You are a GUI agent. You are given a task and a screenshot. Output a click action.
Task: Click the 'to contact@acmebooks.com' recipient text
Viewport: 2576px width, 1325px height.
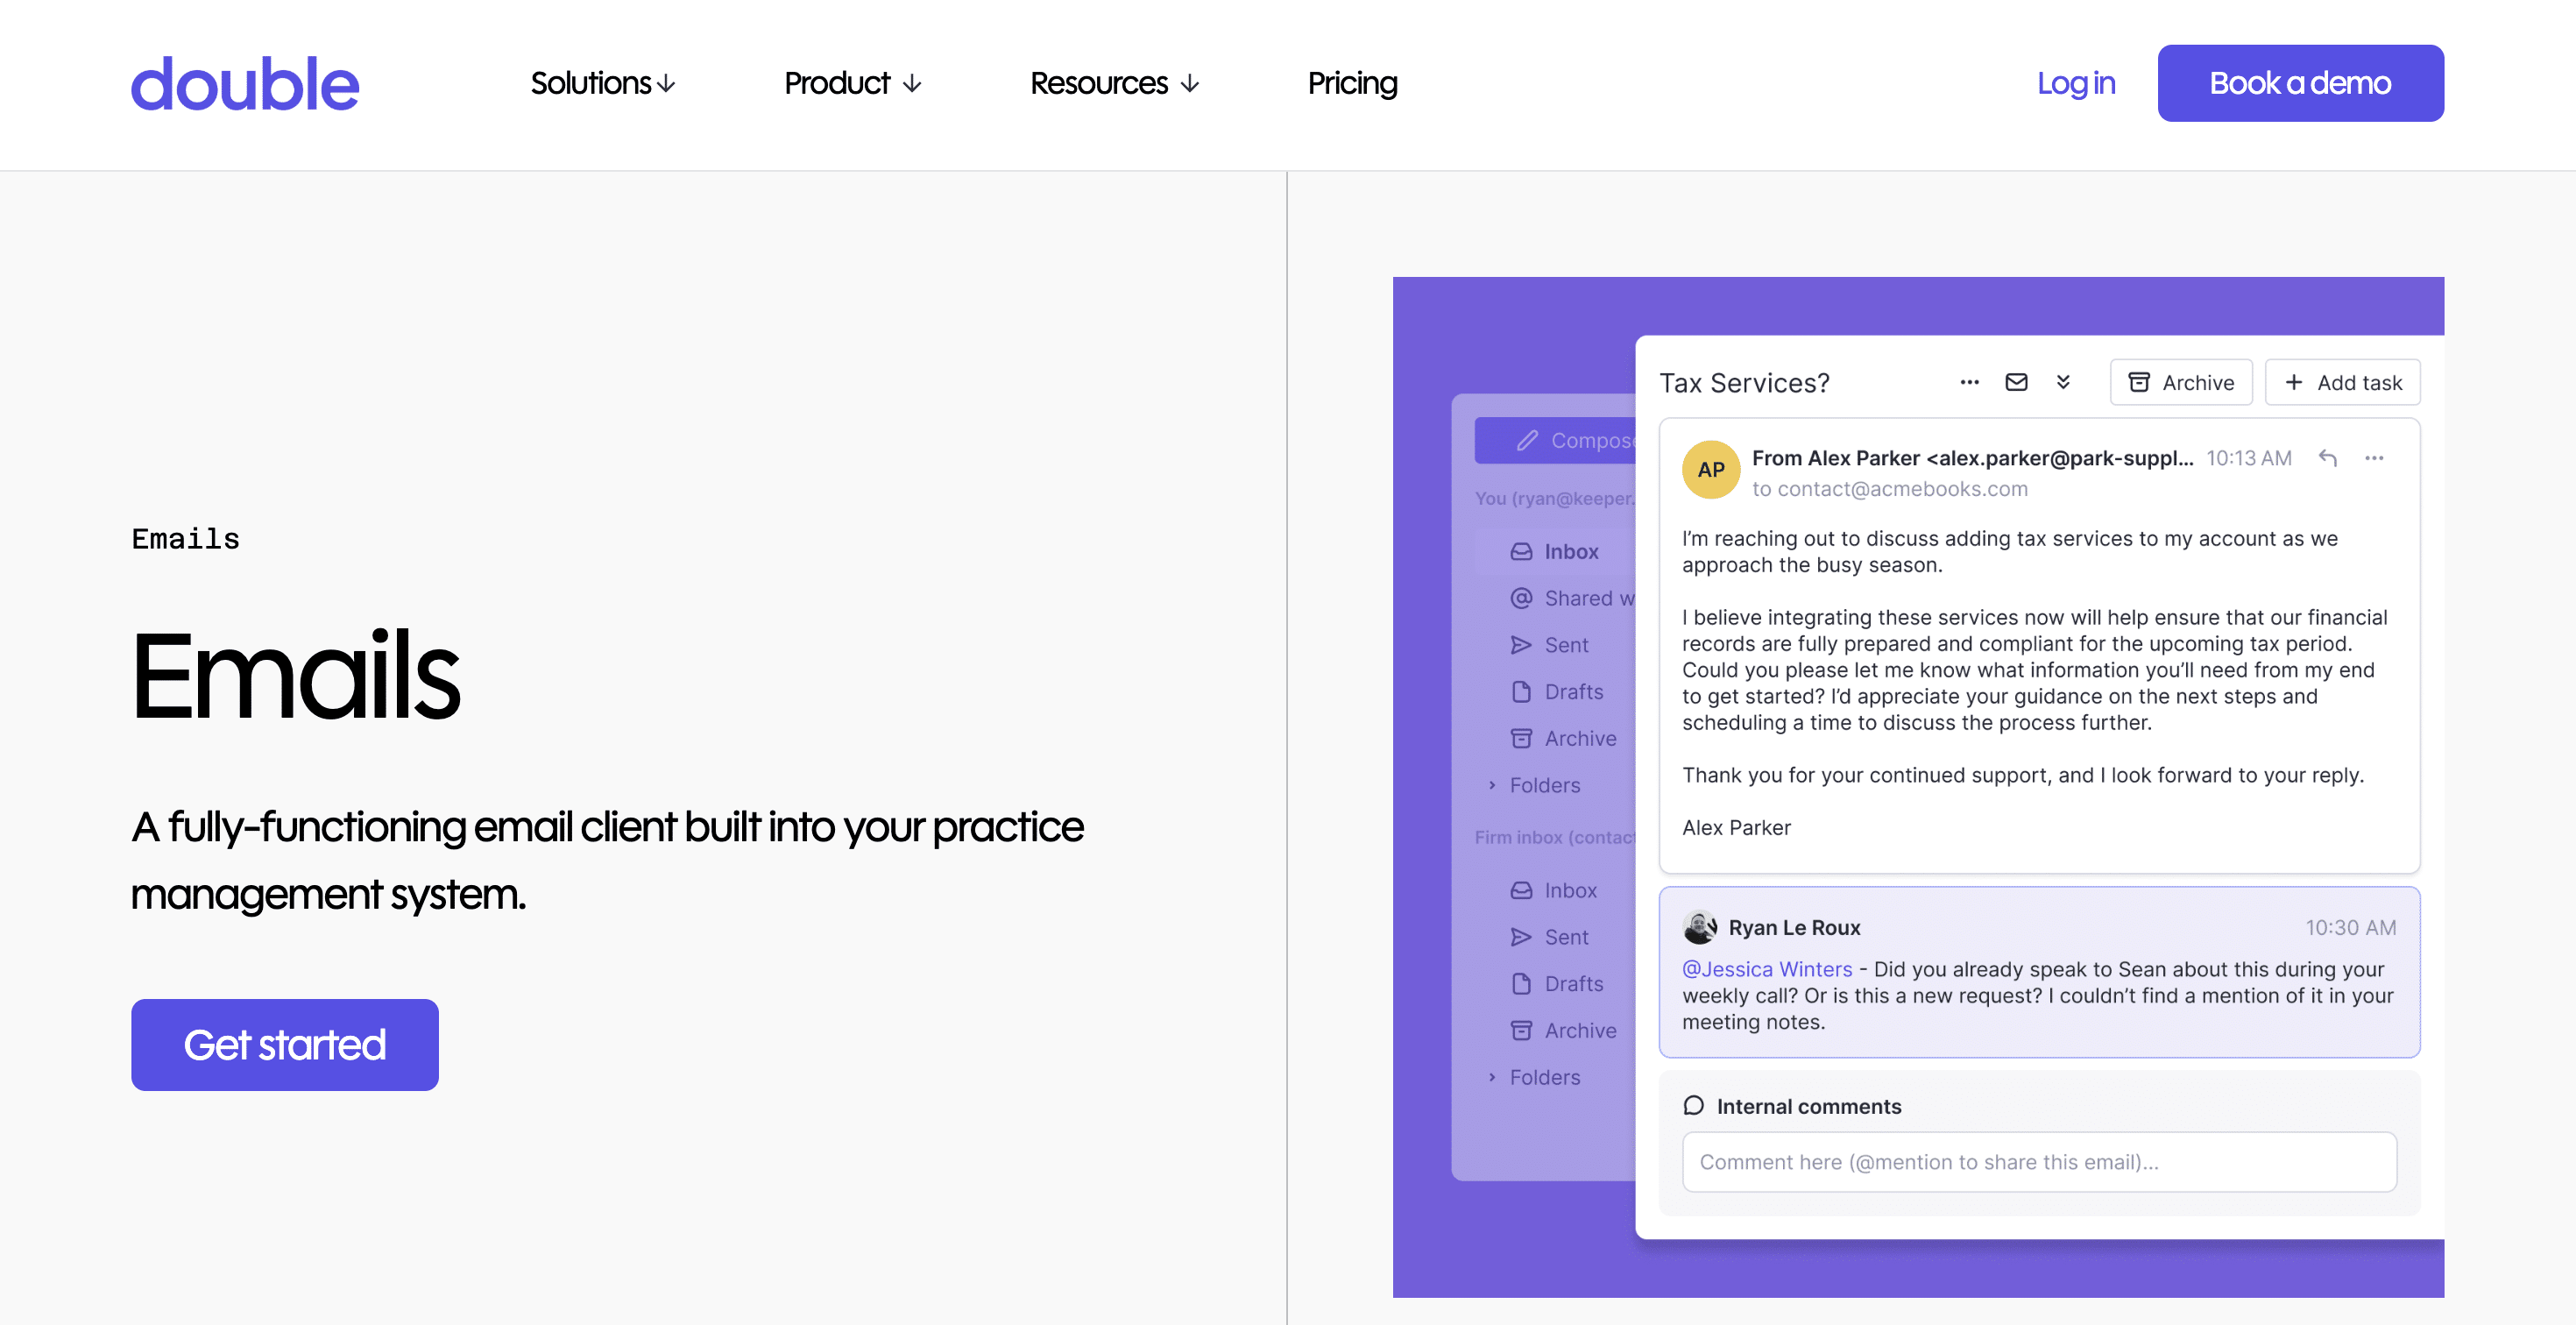[1889, 488]
